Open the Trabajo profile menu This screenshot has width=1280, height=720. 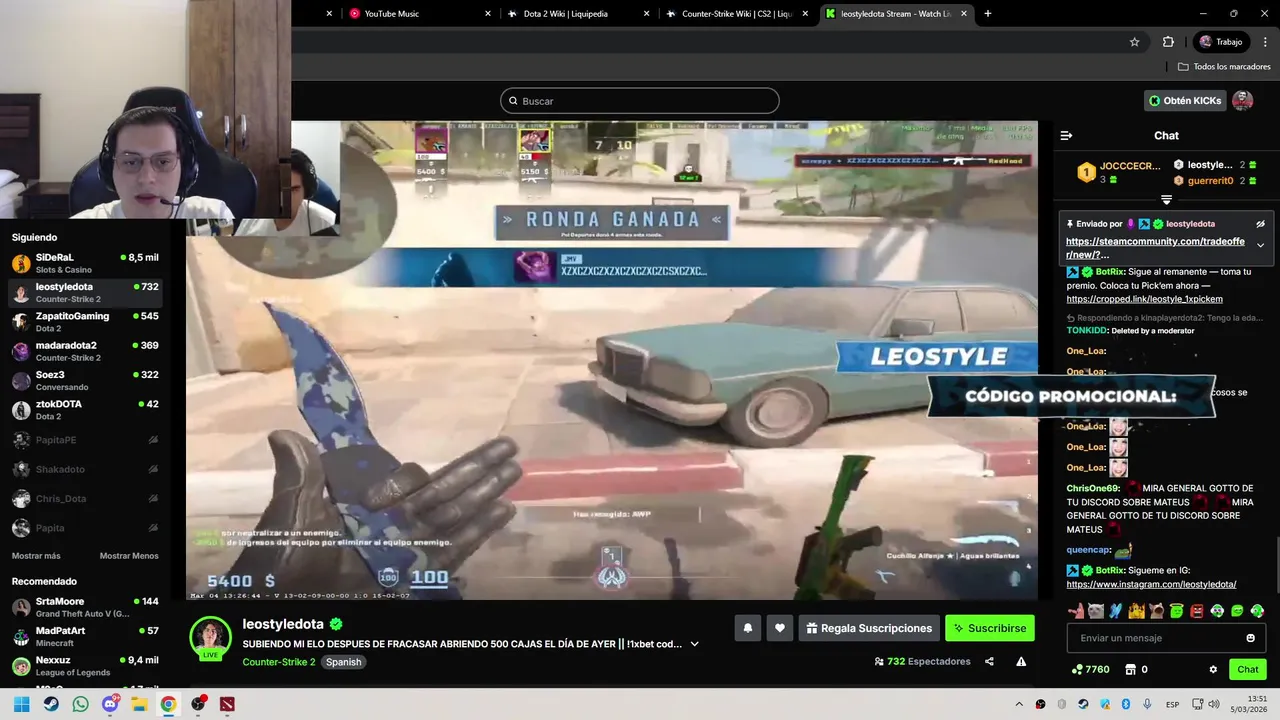(1221, 42)
